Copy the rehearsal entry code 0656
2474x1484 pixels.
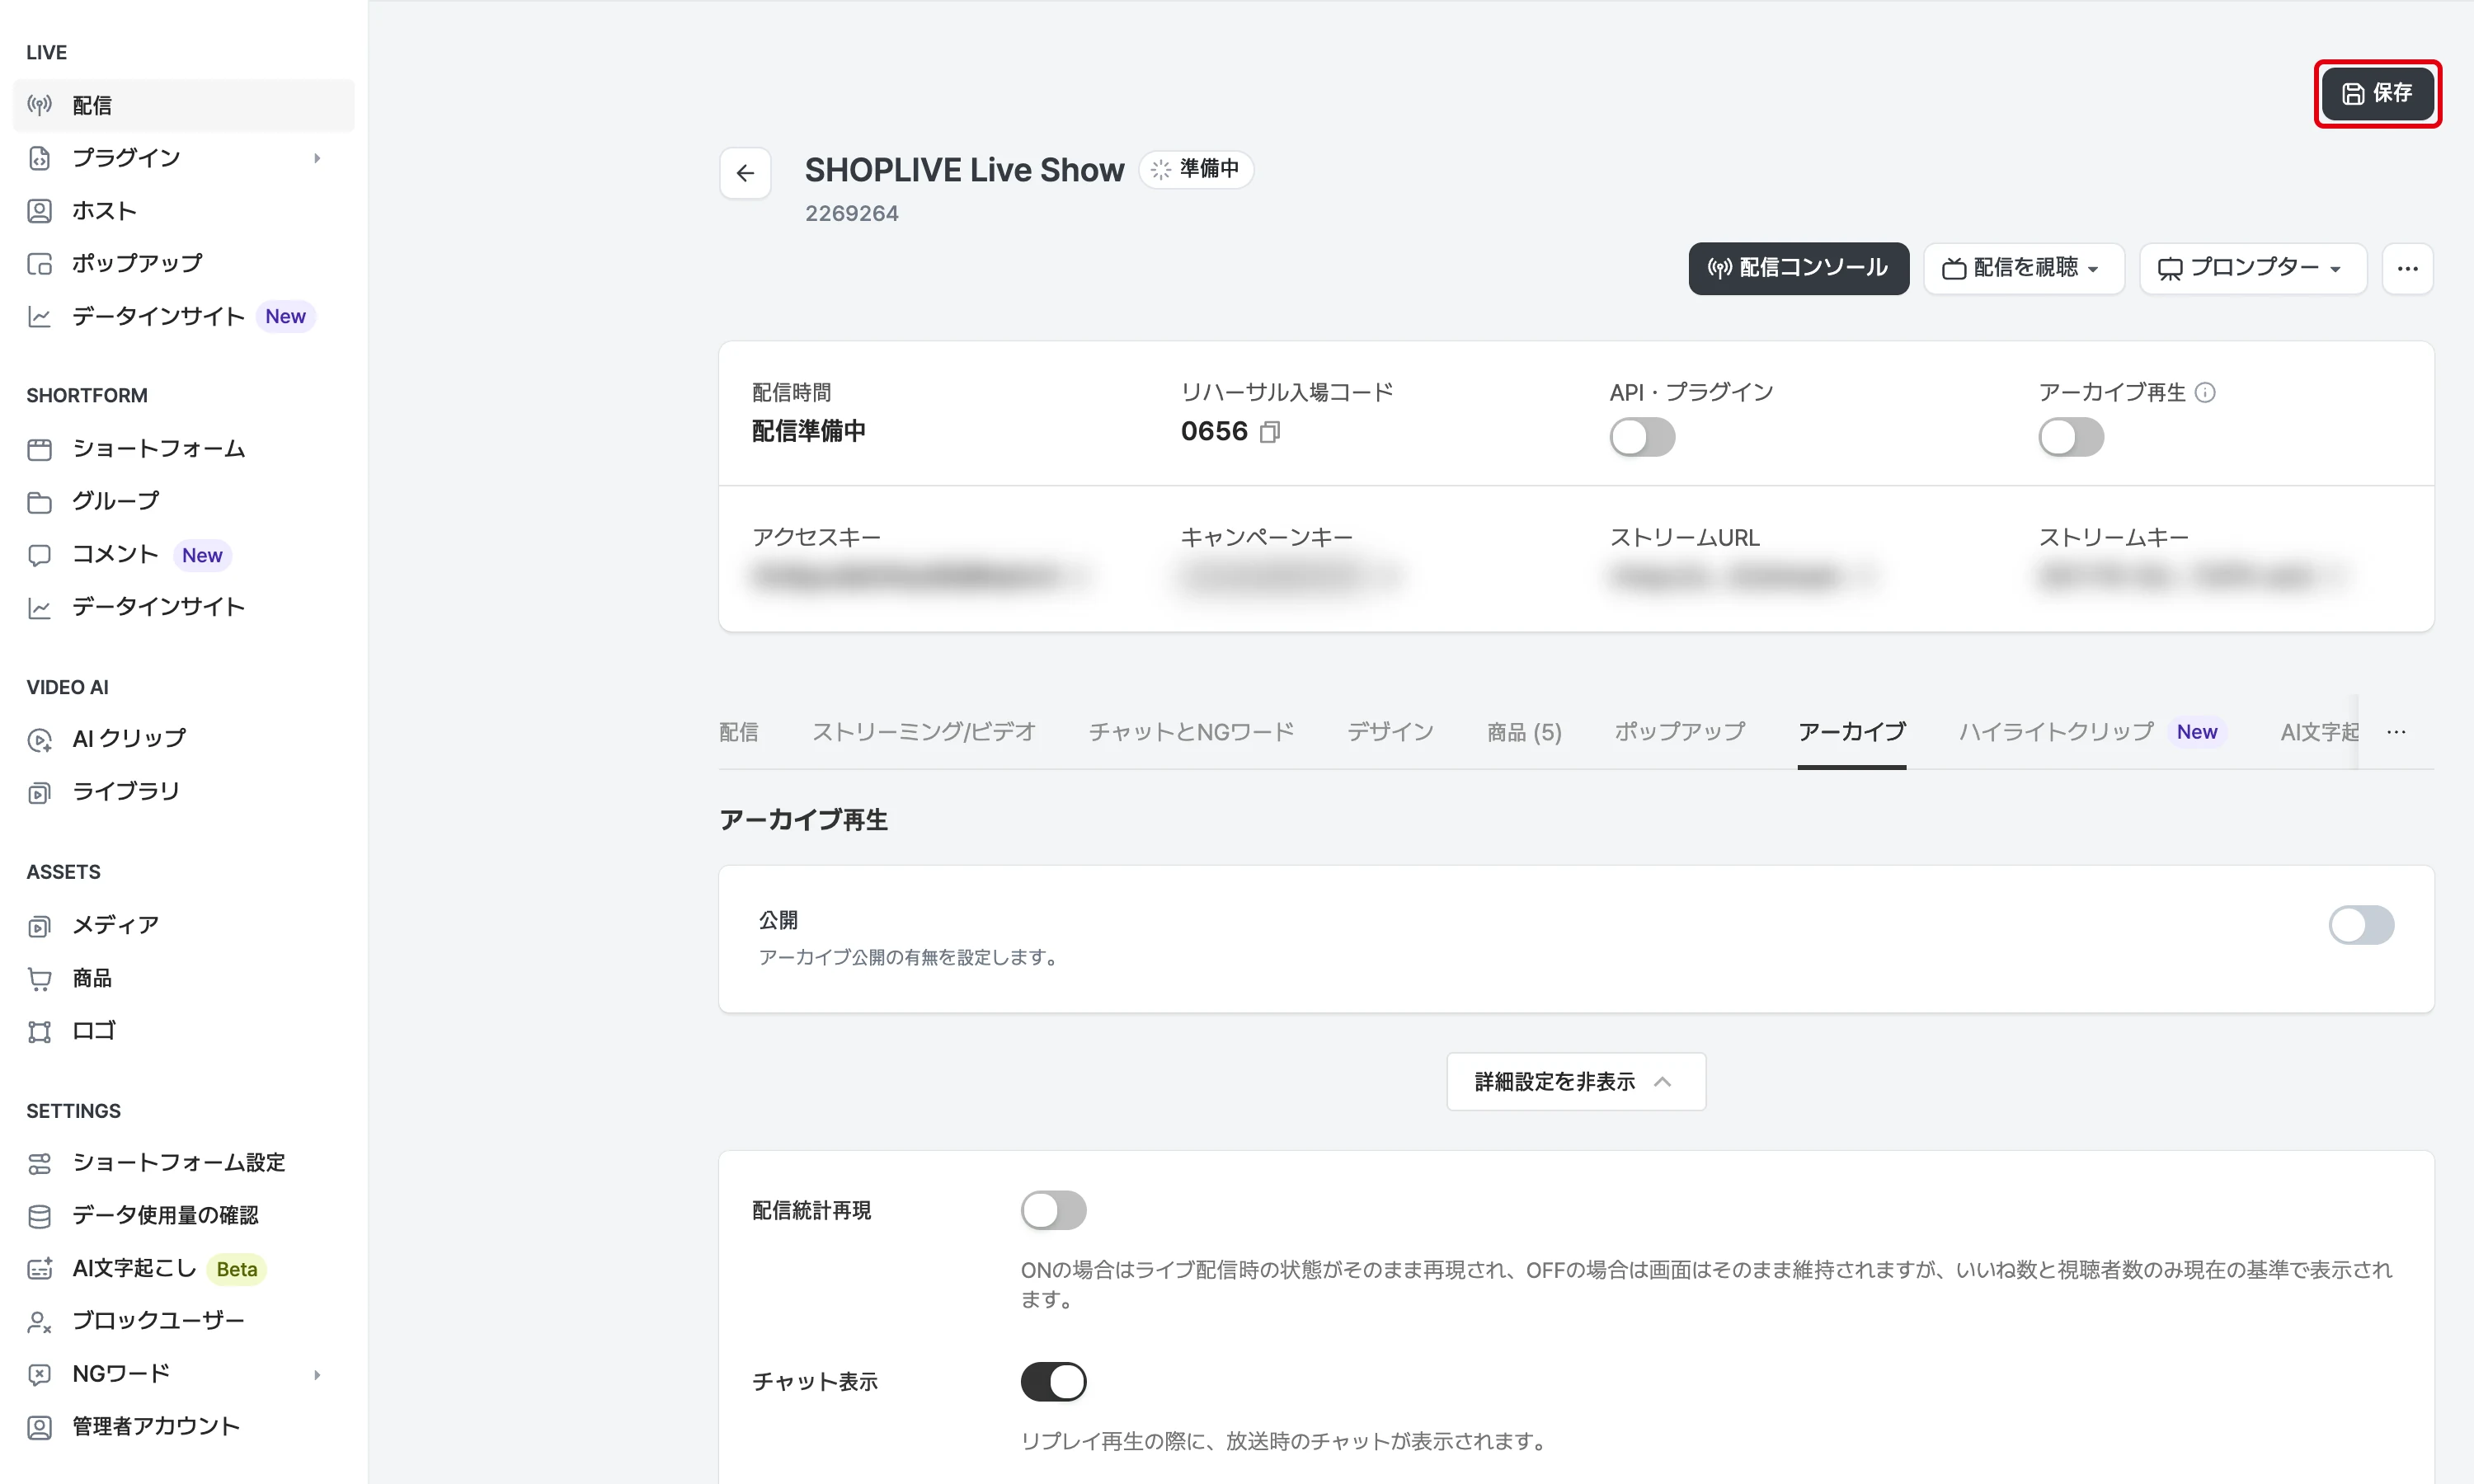pyautogui.click(x=1270, y=432)
